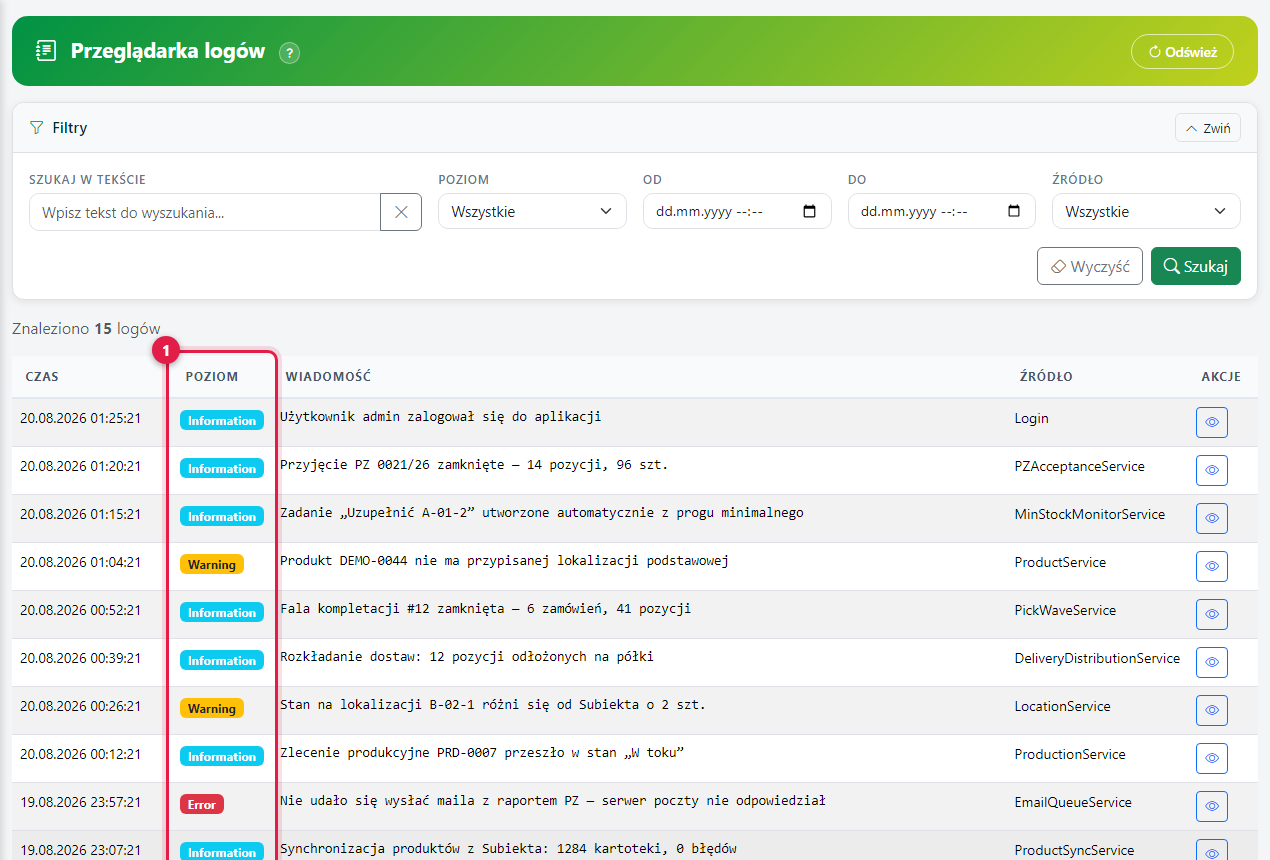
Task: View details of ProductService log
Action: coord(1212,566)
